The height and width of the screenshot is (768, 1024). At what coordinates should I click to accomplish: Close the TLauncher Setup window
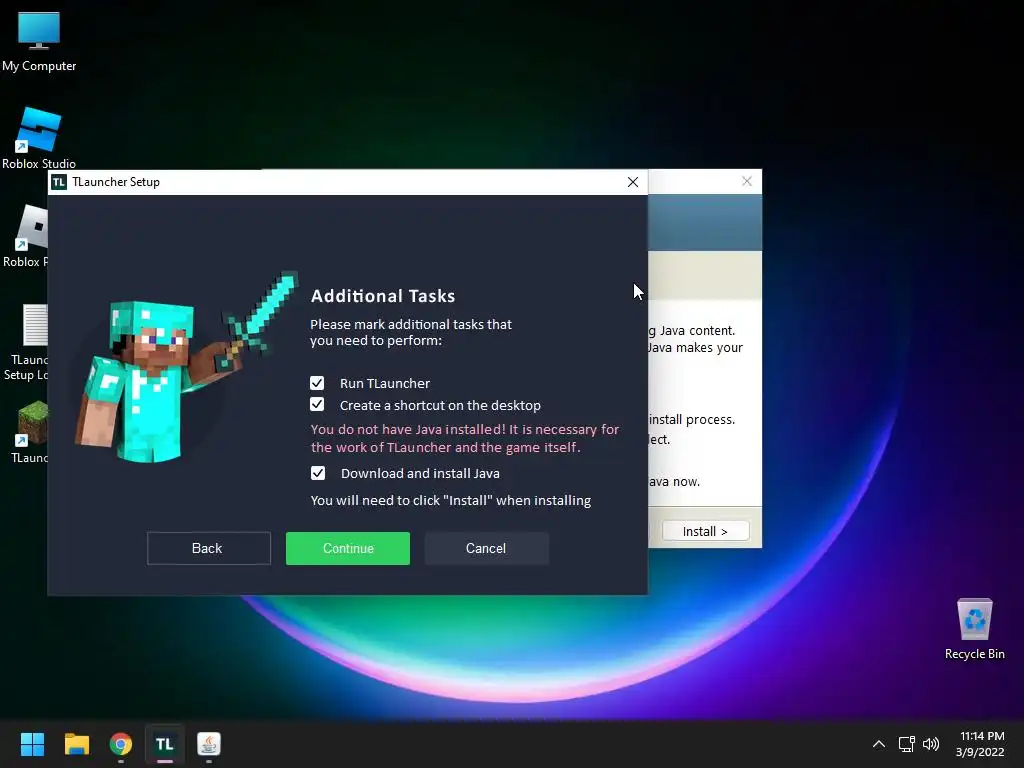click(x=632, y=182)
